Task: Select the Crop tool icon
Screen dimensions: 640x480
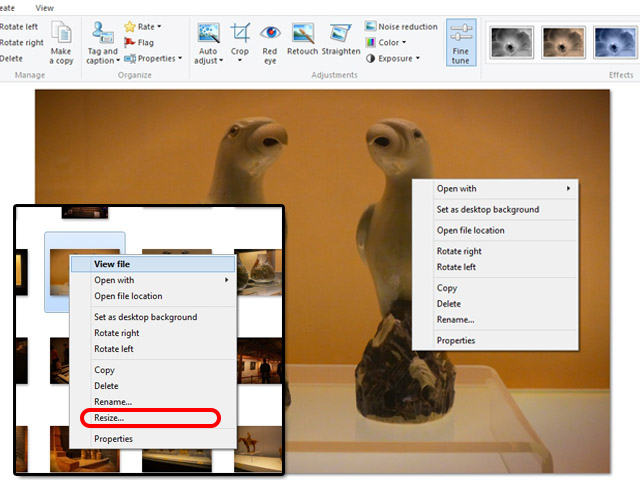Action: click(x=240, y=33)
